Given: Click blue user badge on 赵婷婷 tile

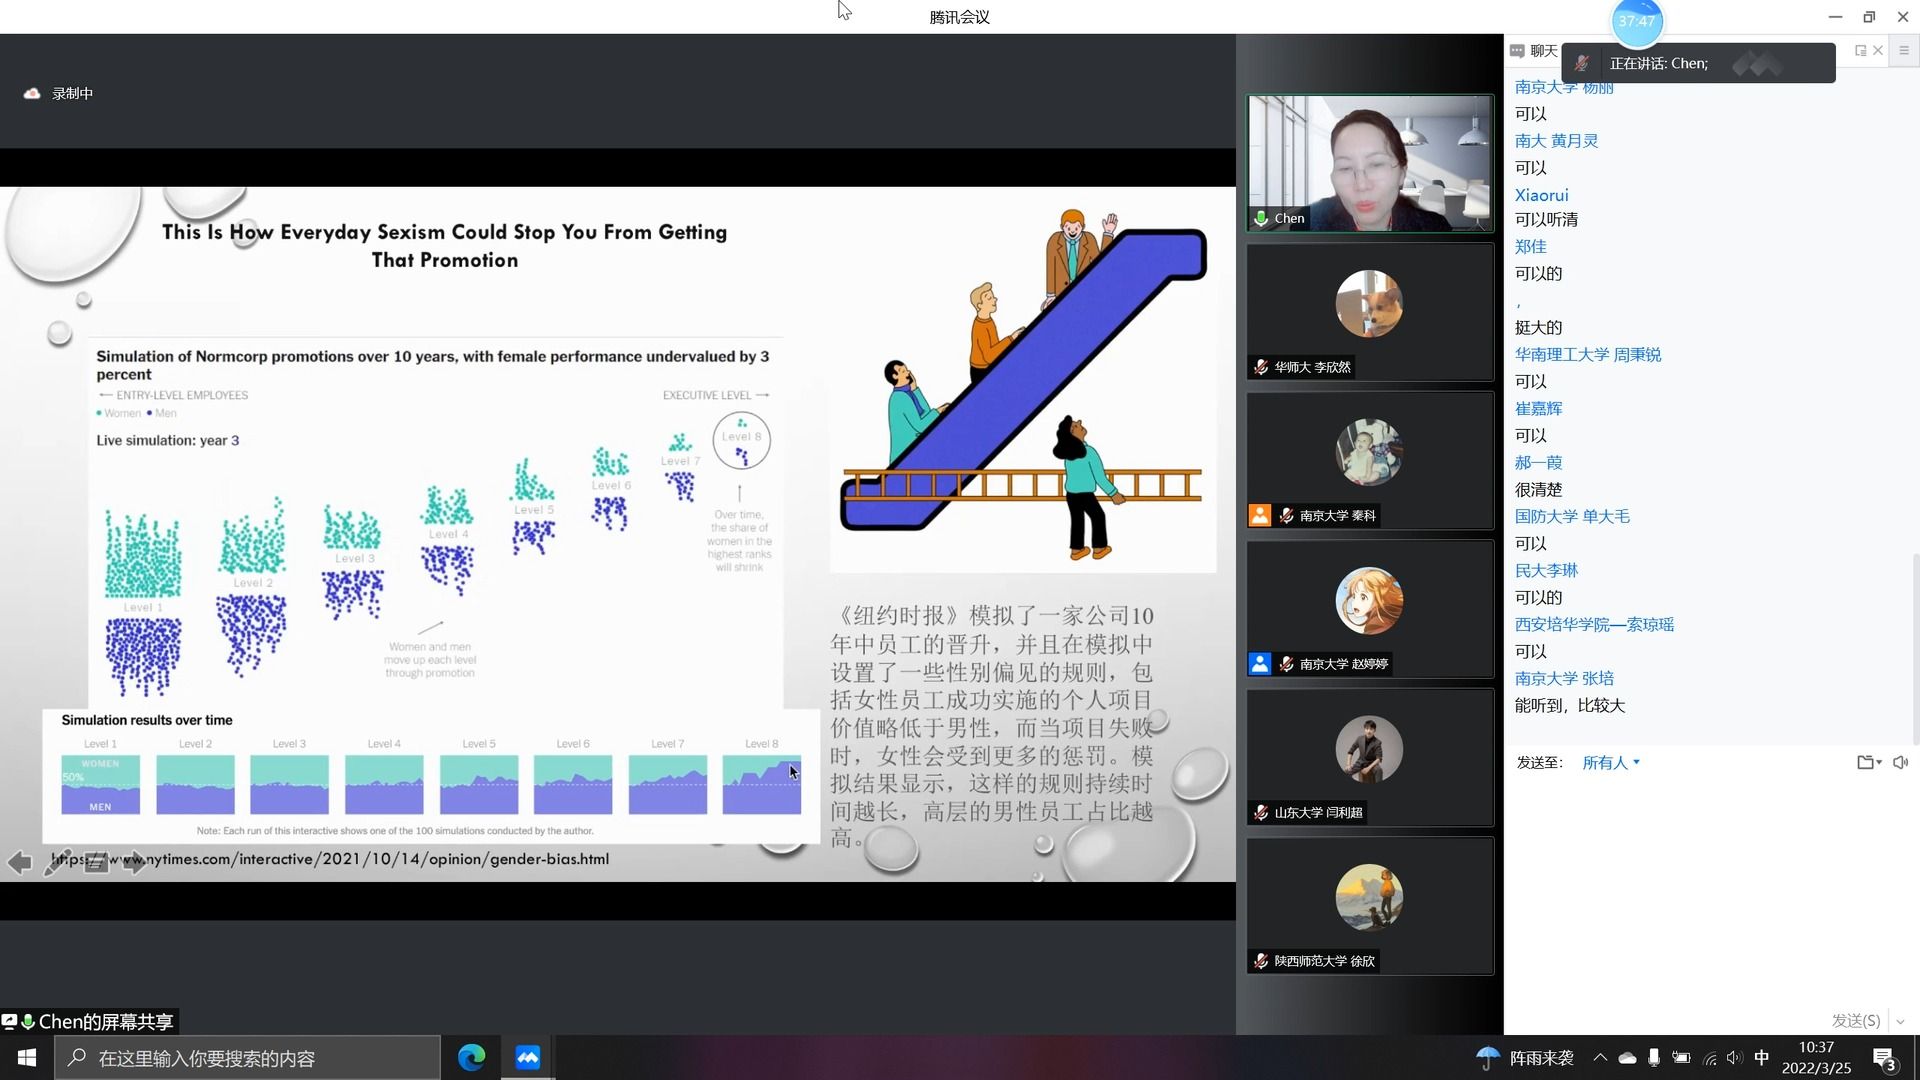Looking at the screenshot, I should tap(1260, 664).
